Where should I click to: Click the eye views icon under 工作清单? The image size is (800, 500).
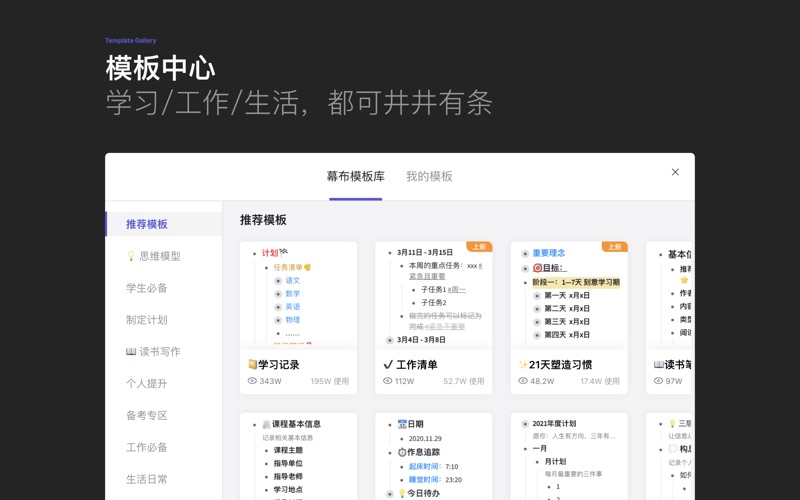(x=388, y=381)
